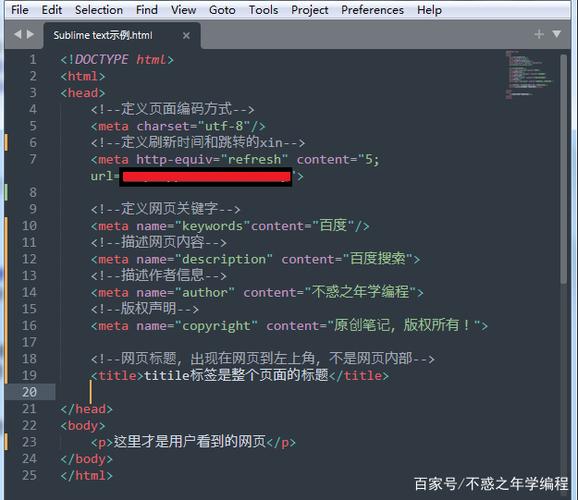Click the name="description" attribute

[x=205, y=259]
